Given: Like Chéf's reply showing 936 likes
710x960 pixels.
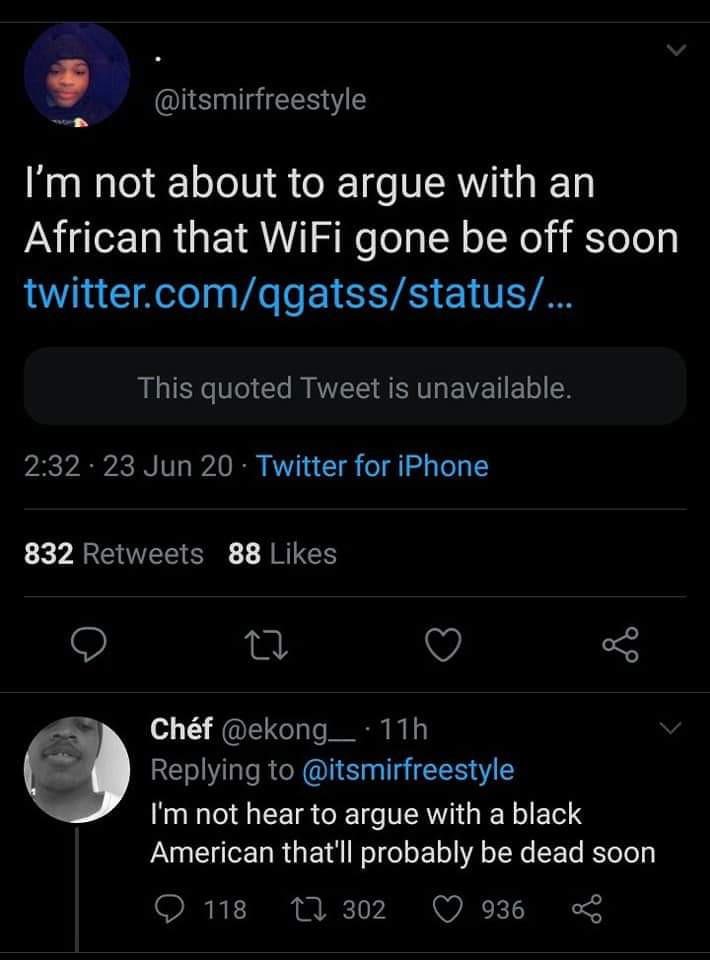Looking at the screenshot, I should tap(479, 909).
